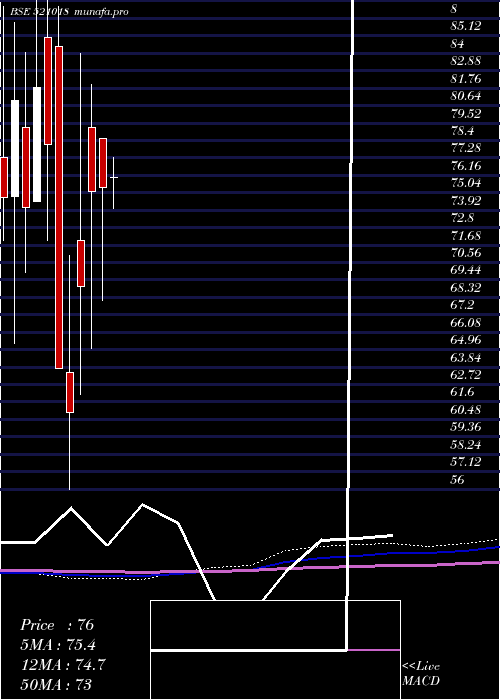Click the small doji candle after the red candles

pyautogui.click(x=113, y=178)
